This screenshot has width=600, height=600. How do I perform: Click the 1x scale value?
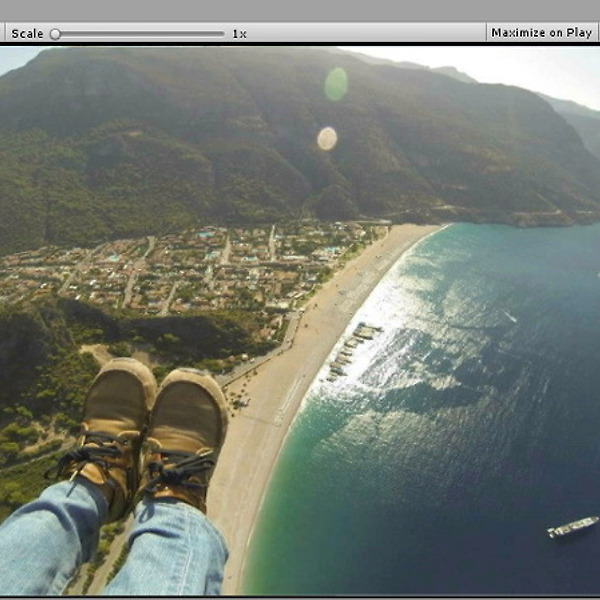click(239, 34)
